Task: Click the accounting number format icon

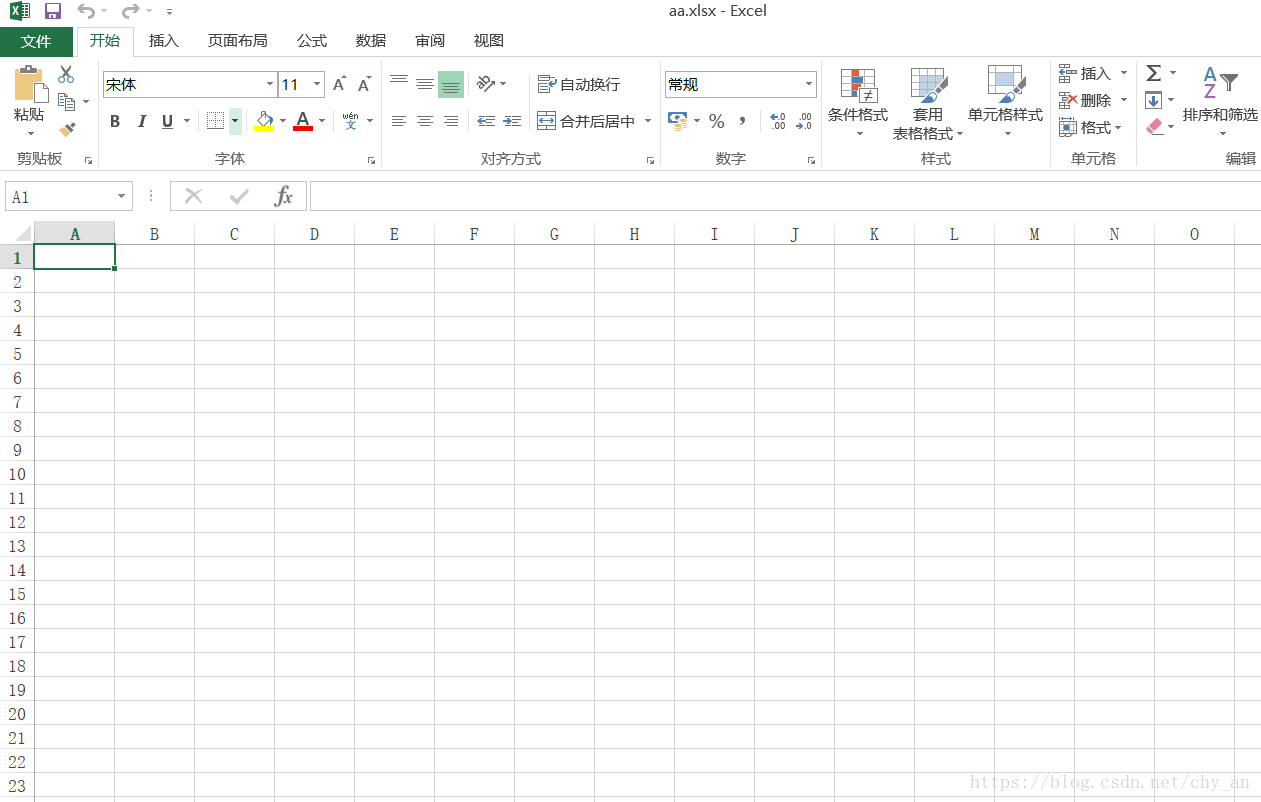Action: (x=678, y=121)
